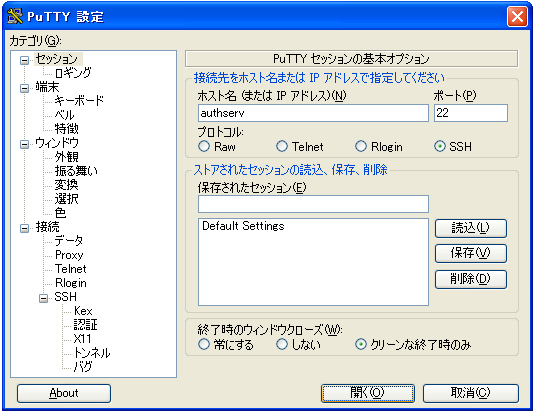This screenshot has height=413, width=534.
Task: Click the host name field containing authserv
Action: pos(313,113)
